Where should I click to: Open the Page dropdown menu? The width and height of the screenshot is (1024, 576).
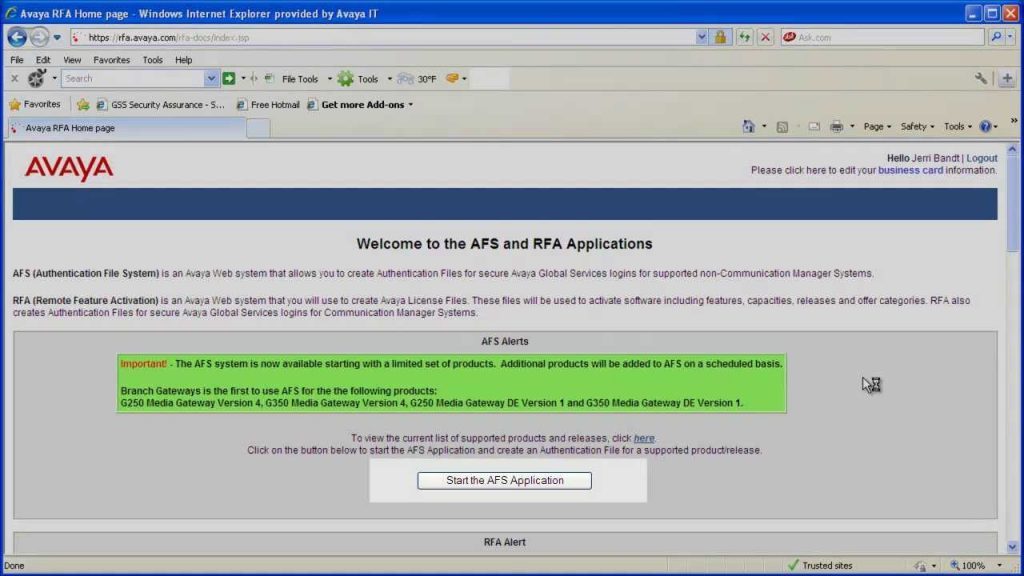click(x=877, y=127)
